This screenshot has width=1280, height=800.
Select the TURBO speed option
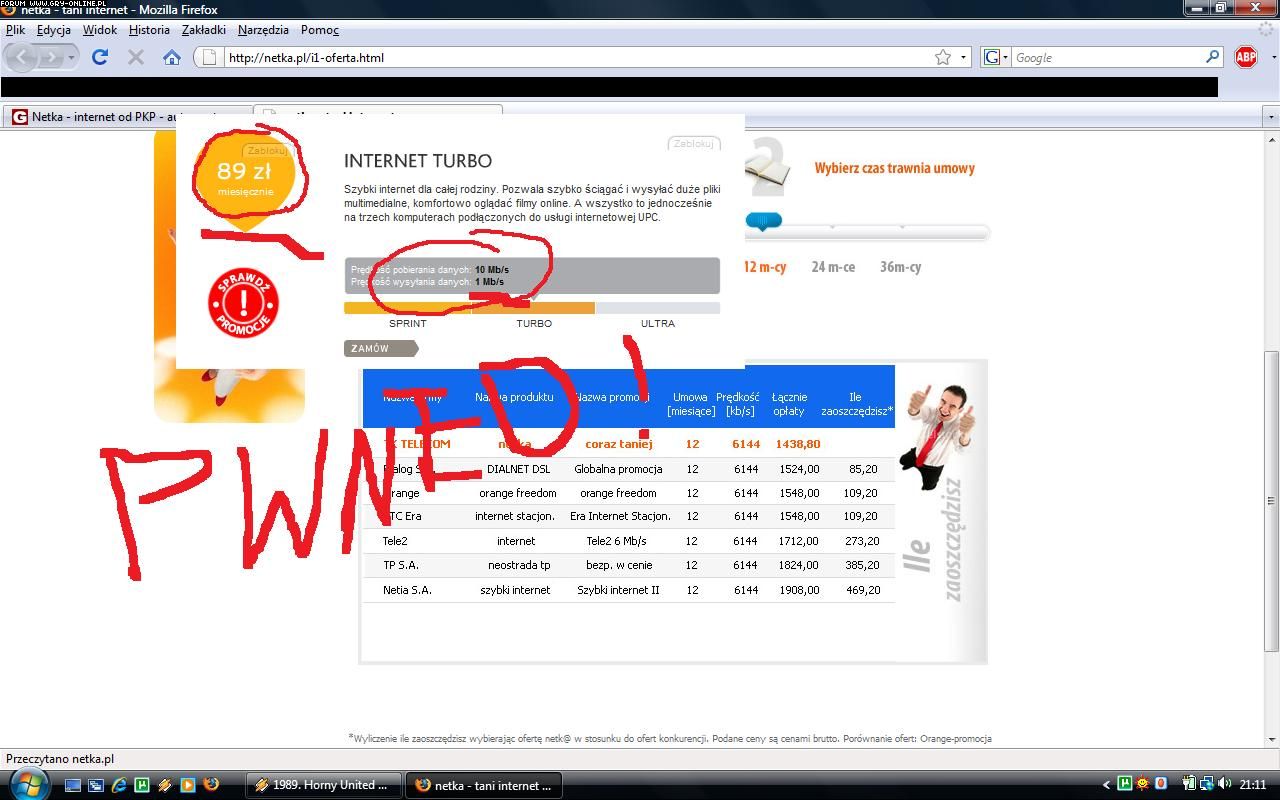pyautogui.click(x=534, y=323)
